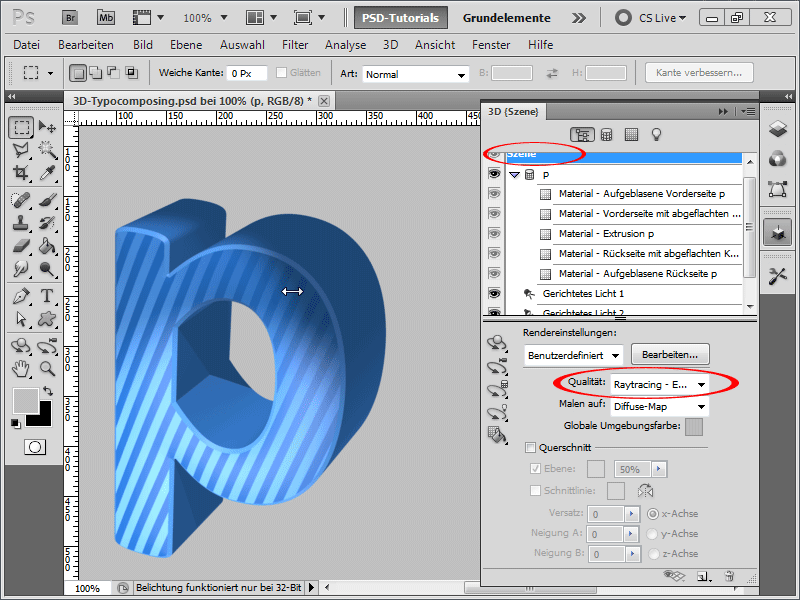Toggle the Schnittlinie checkbox

[535, 490]
